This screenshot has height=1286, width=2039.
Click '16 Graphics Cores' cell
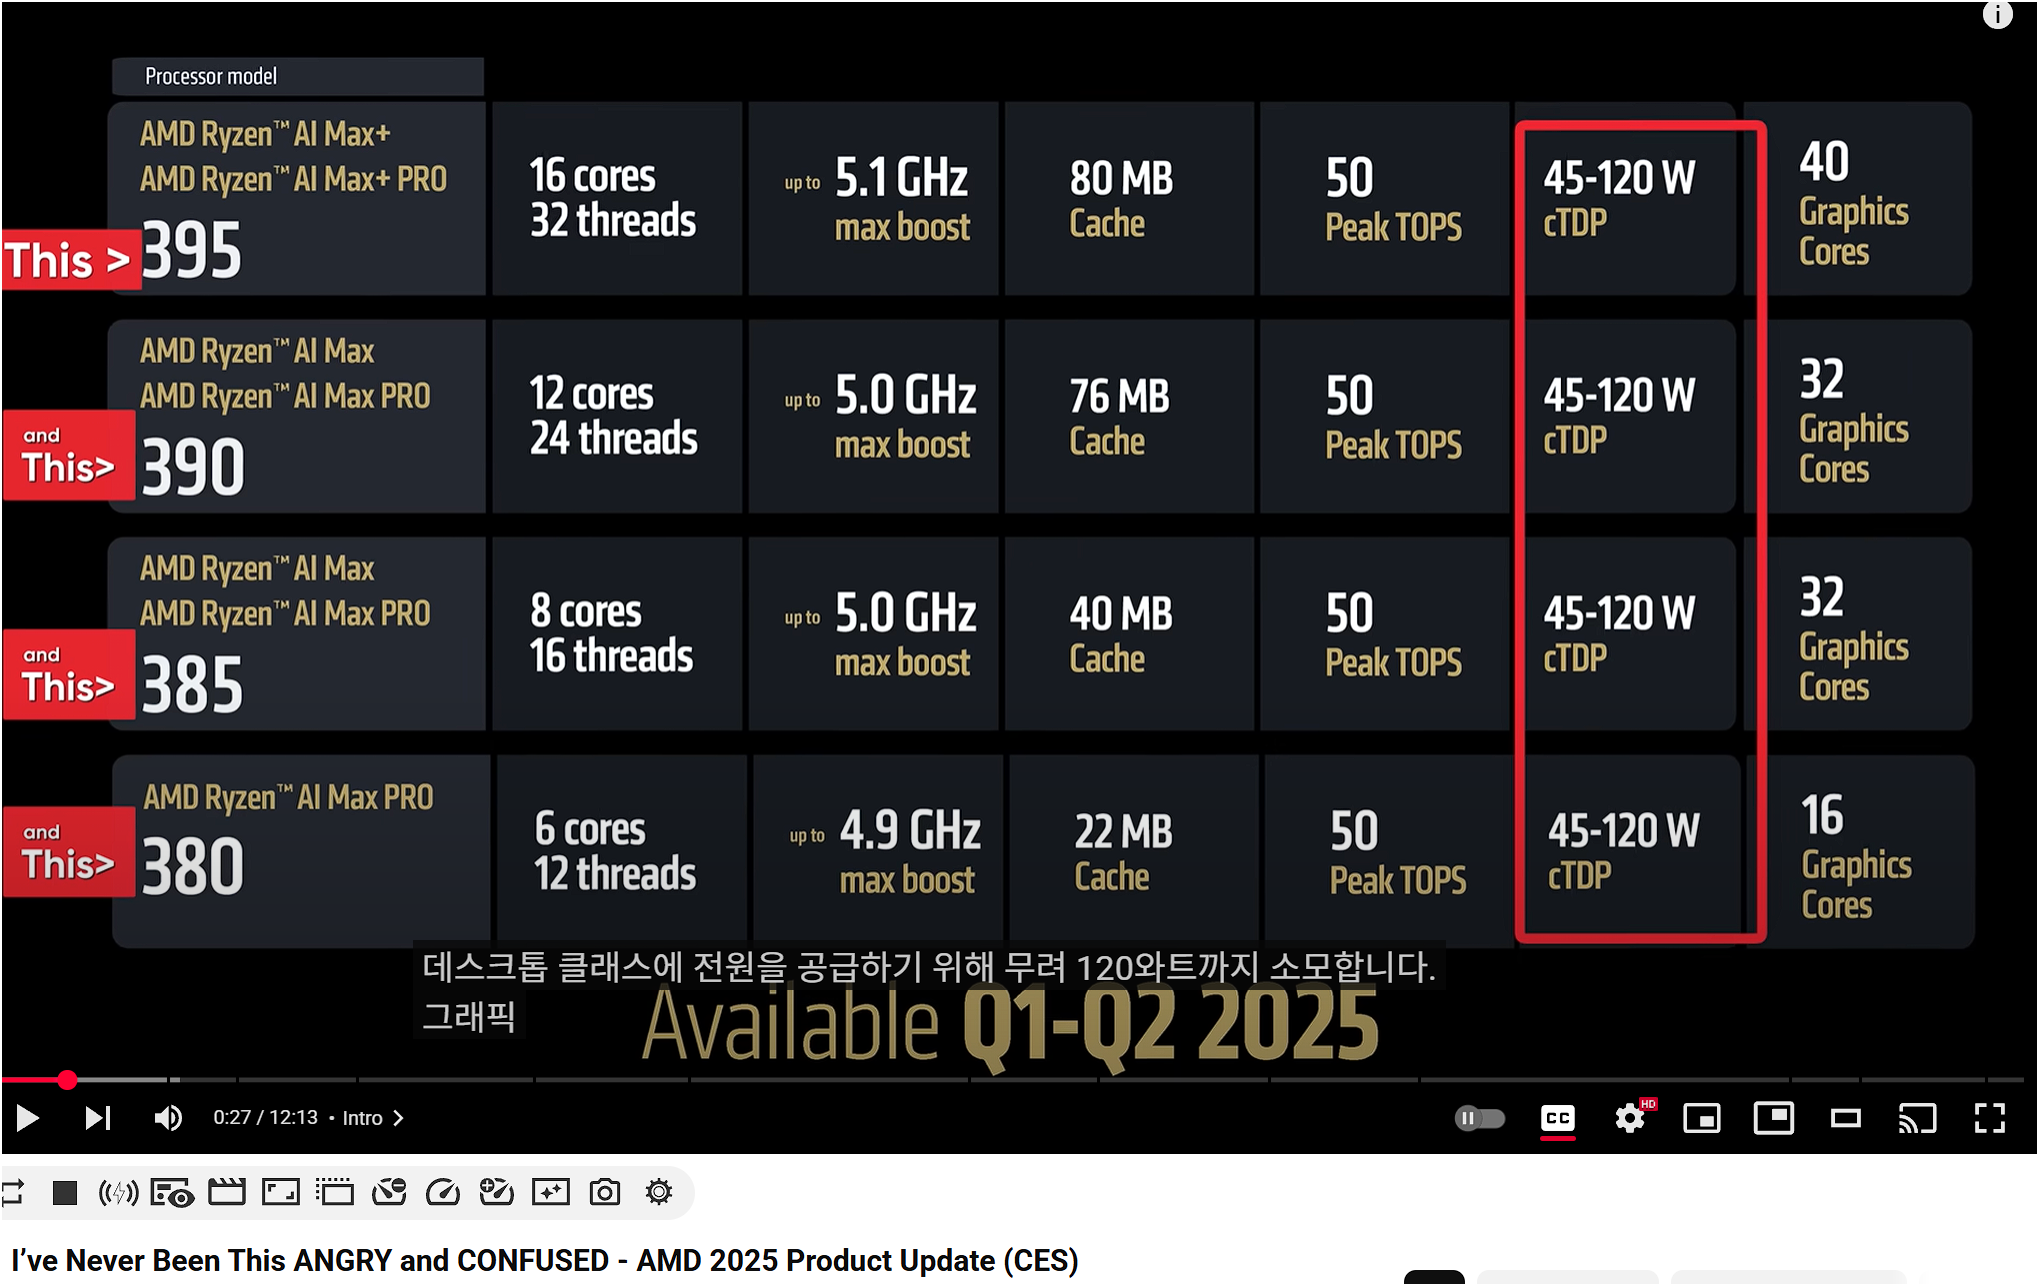coord(1862,851)
